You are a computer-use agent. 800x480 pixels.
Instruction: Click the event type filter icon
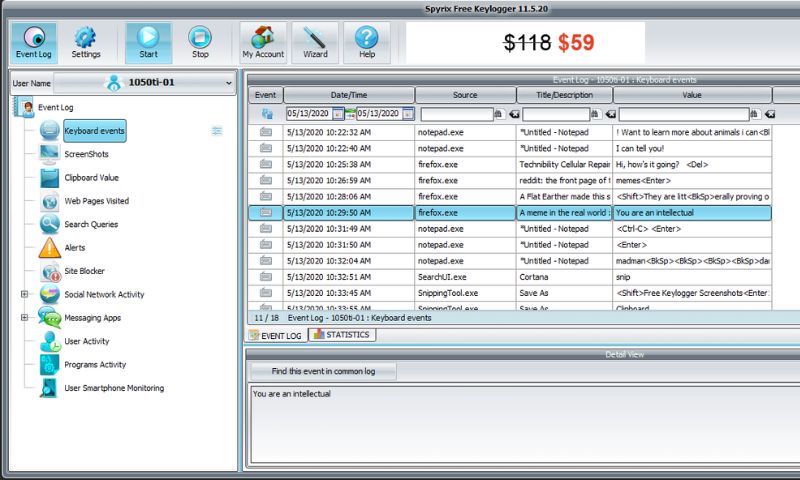pos(267,114)
